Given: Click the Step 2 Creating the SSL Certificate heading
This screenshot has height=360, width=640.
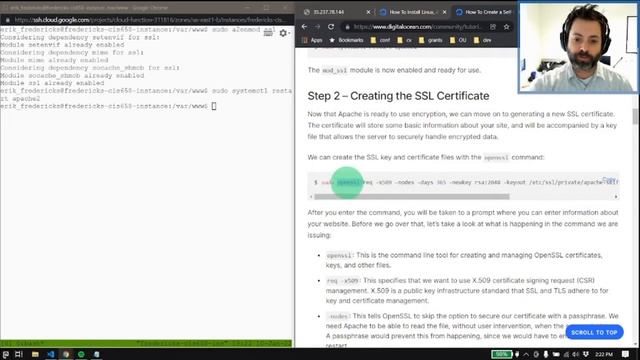Looking at the screenshot, I should 398,96.
